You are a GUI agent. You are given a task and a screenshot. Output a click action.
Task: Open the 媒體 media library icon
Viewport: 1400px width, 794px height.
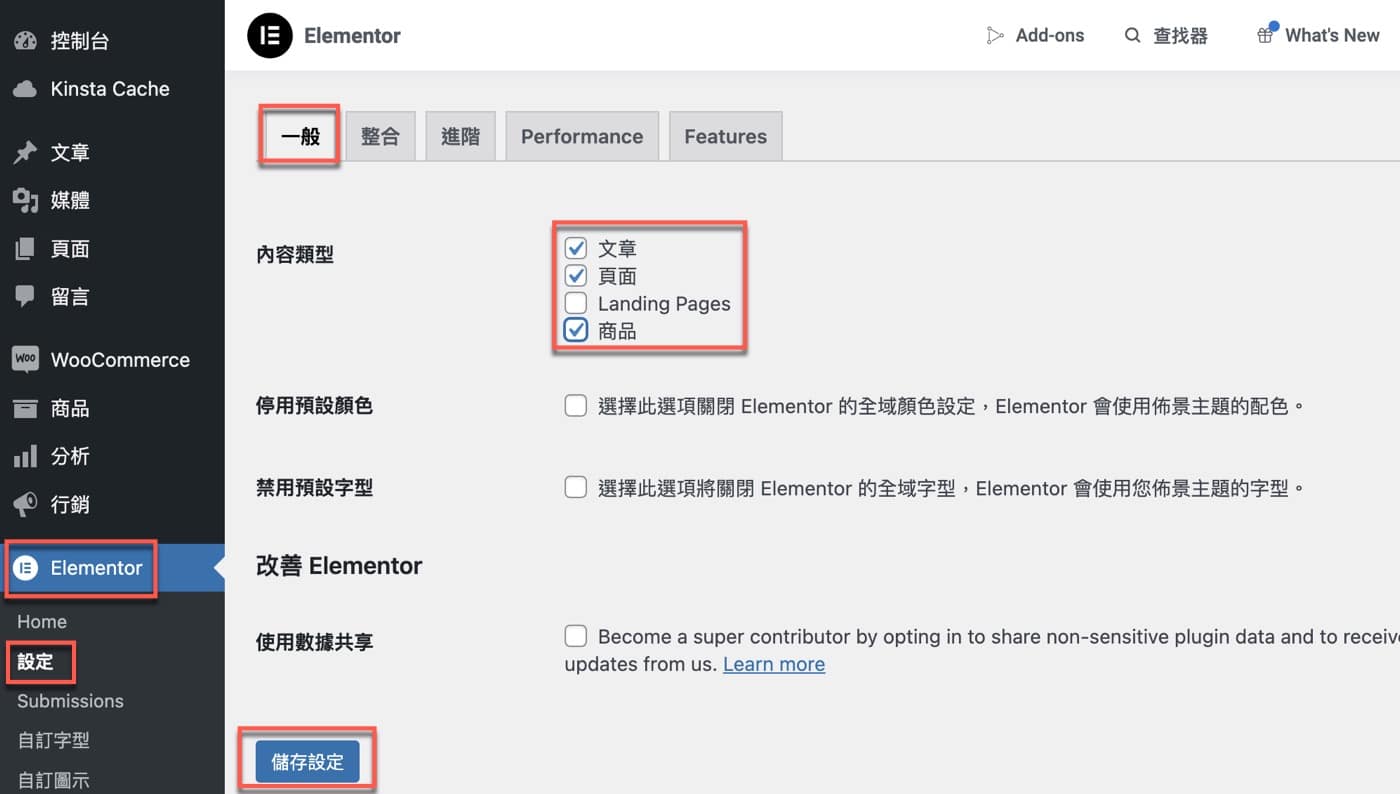[x=25, y=201]
